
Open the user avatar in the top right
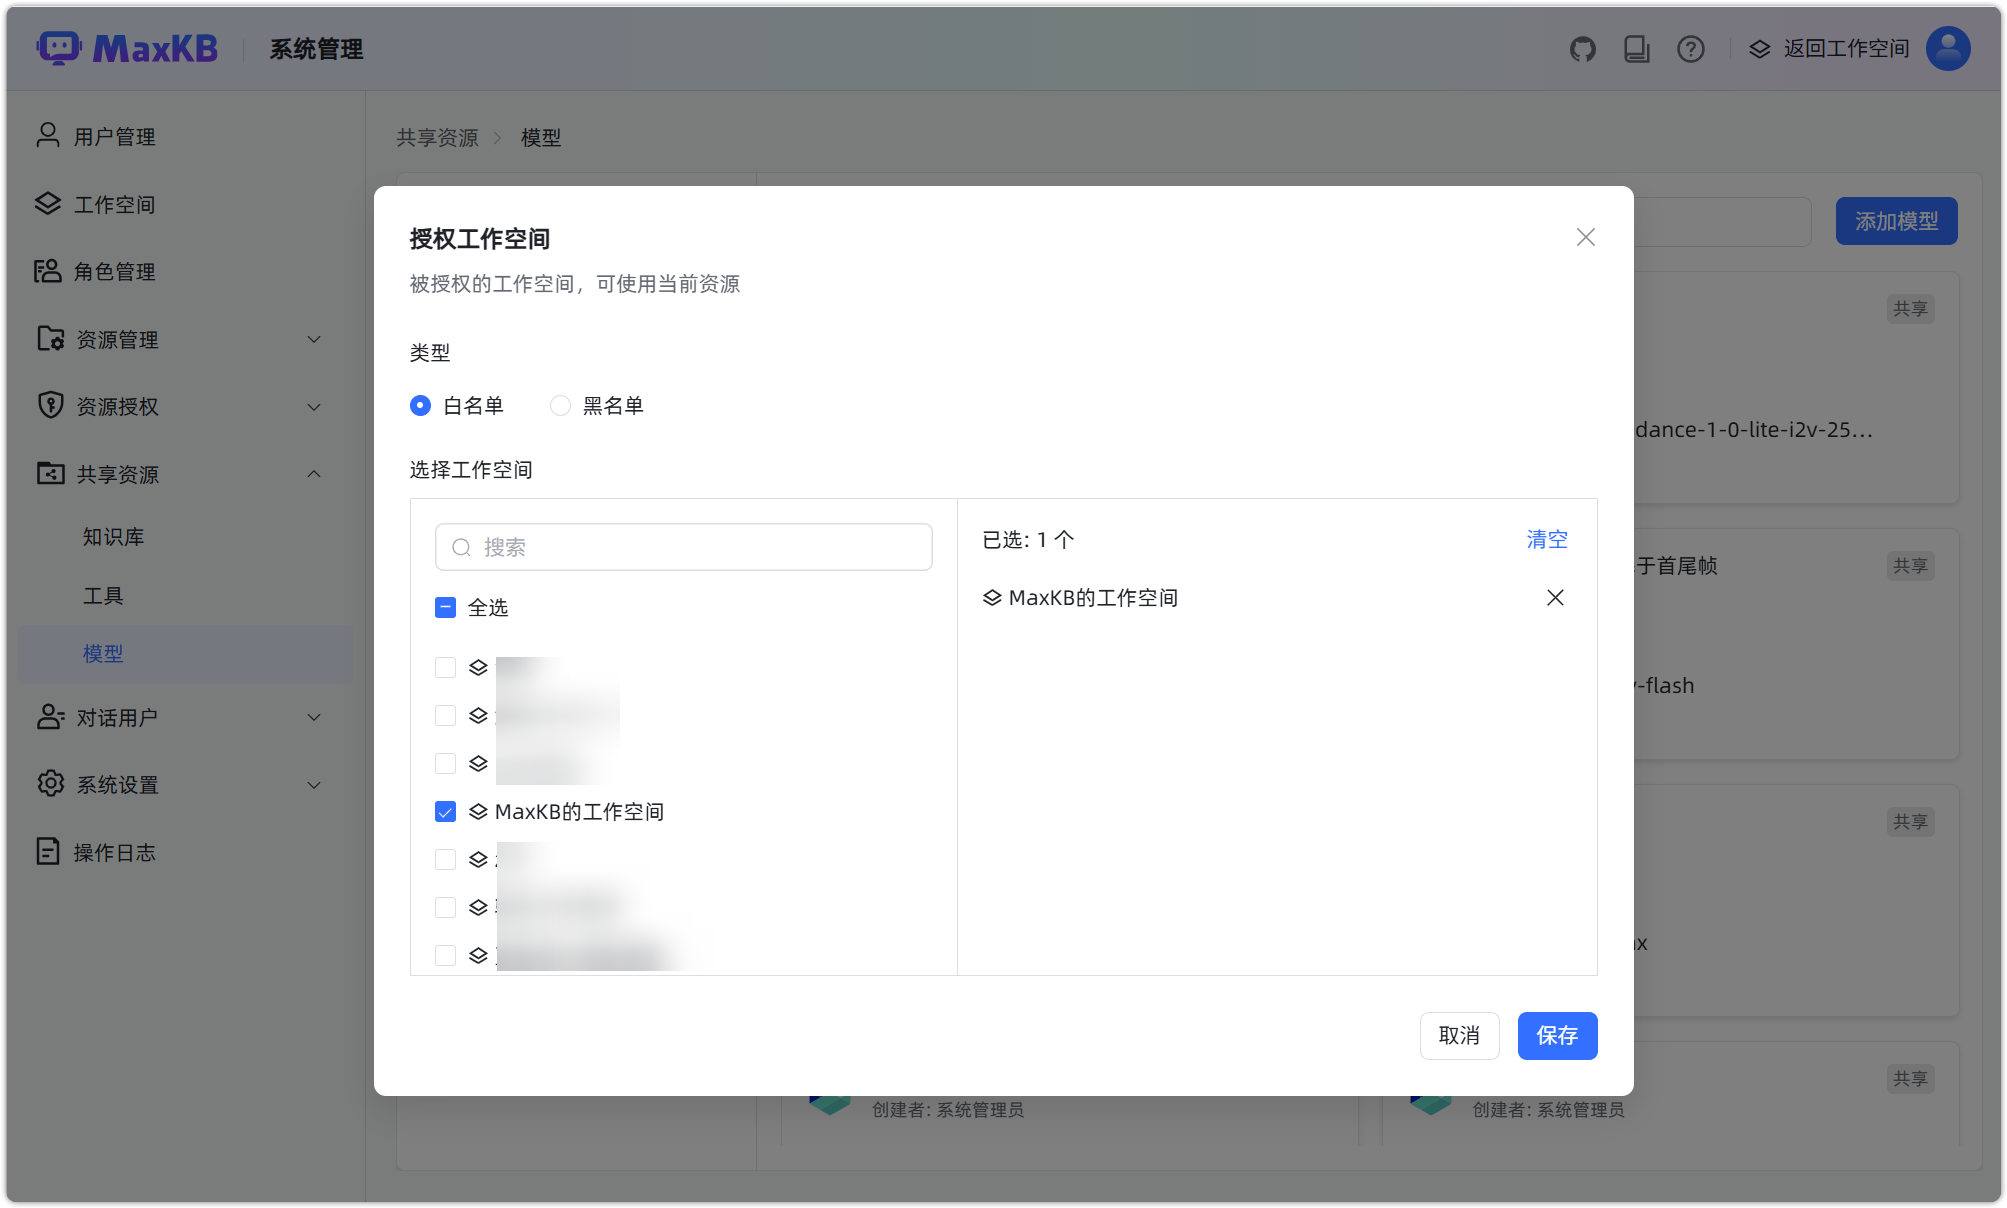(1946, 47)
